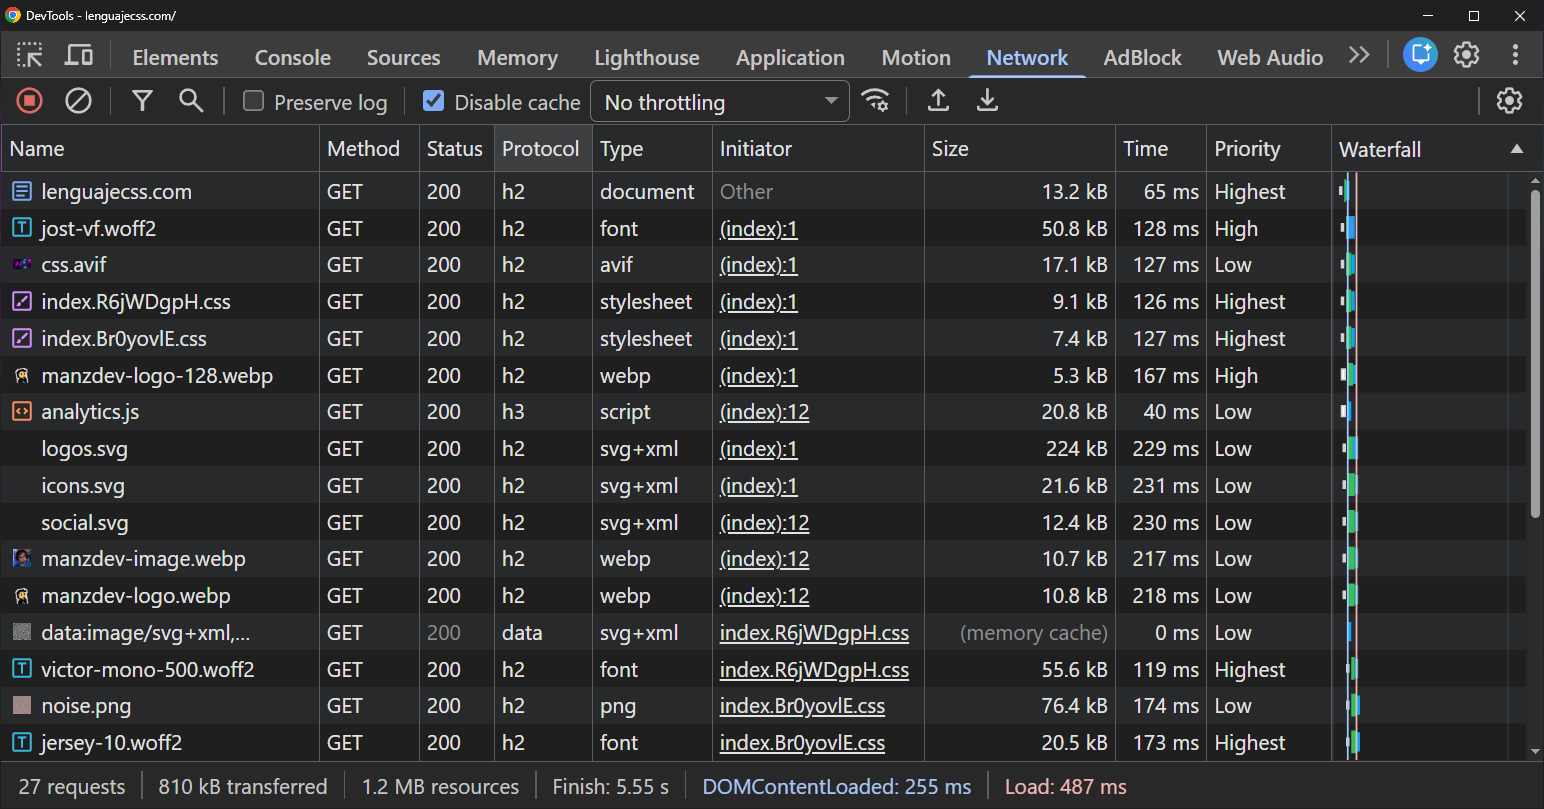Uncheck the Disable cache checkbox

[x=433, y=101]
